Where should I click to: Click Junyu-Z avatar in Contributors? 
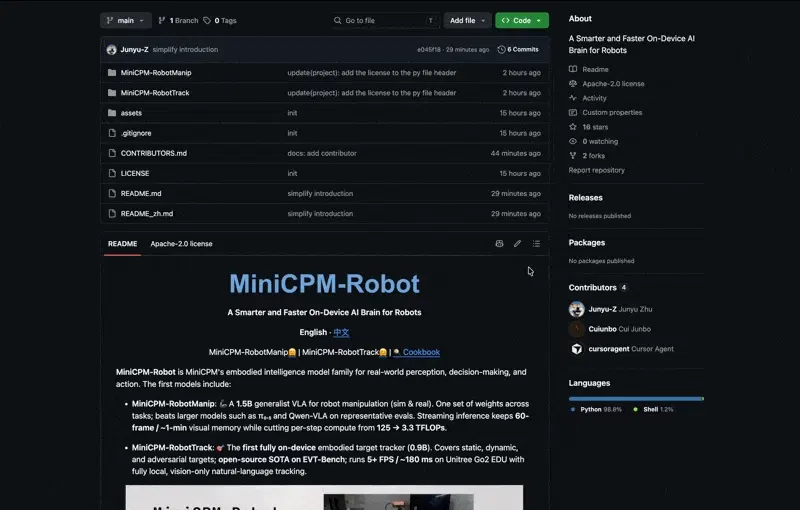pyautogui.click(x=577, y=309)
